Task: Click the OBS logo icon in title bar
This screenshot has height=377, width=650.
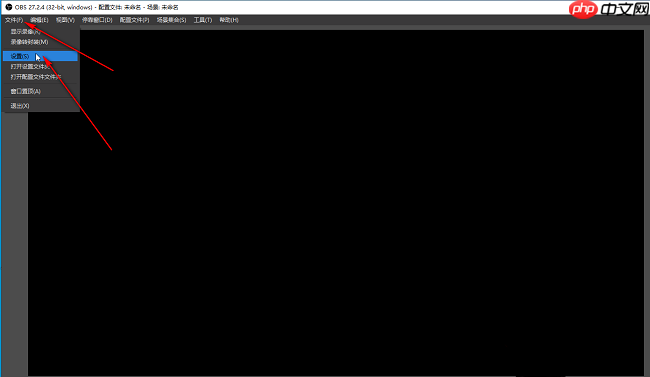Action: 8,7
